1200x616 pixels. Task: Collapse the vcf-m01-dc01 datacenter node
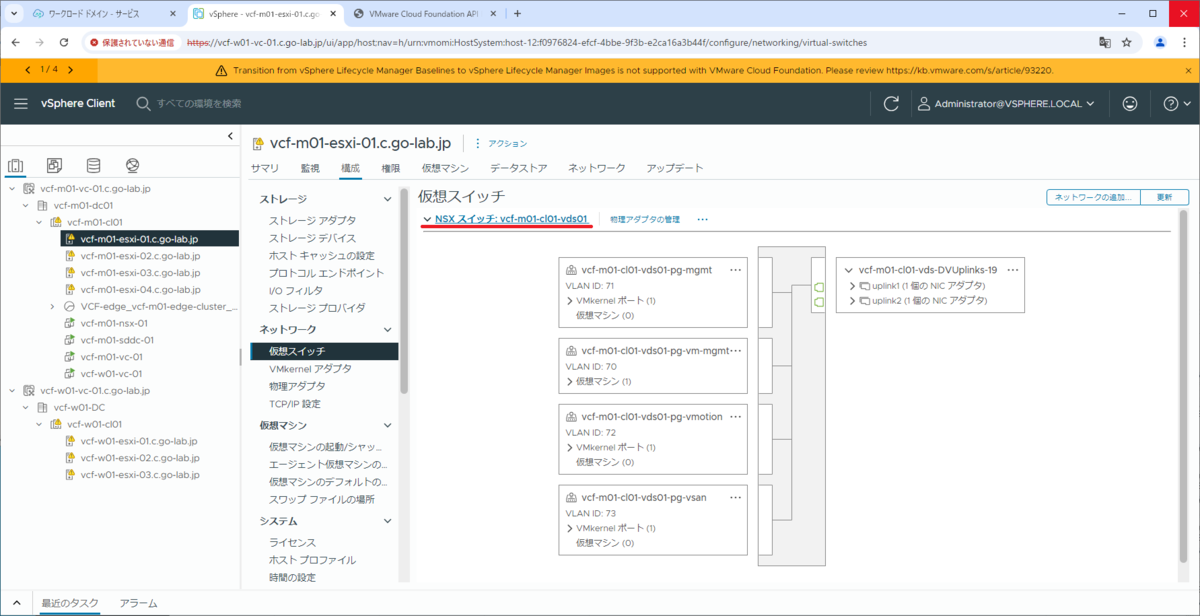point(26,205)
